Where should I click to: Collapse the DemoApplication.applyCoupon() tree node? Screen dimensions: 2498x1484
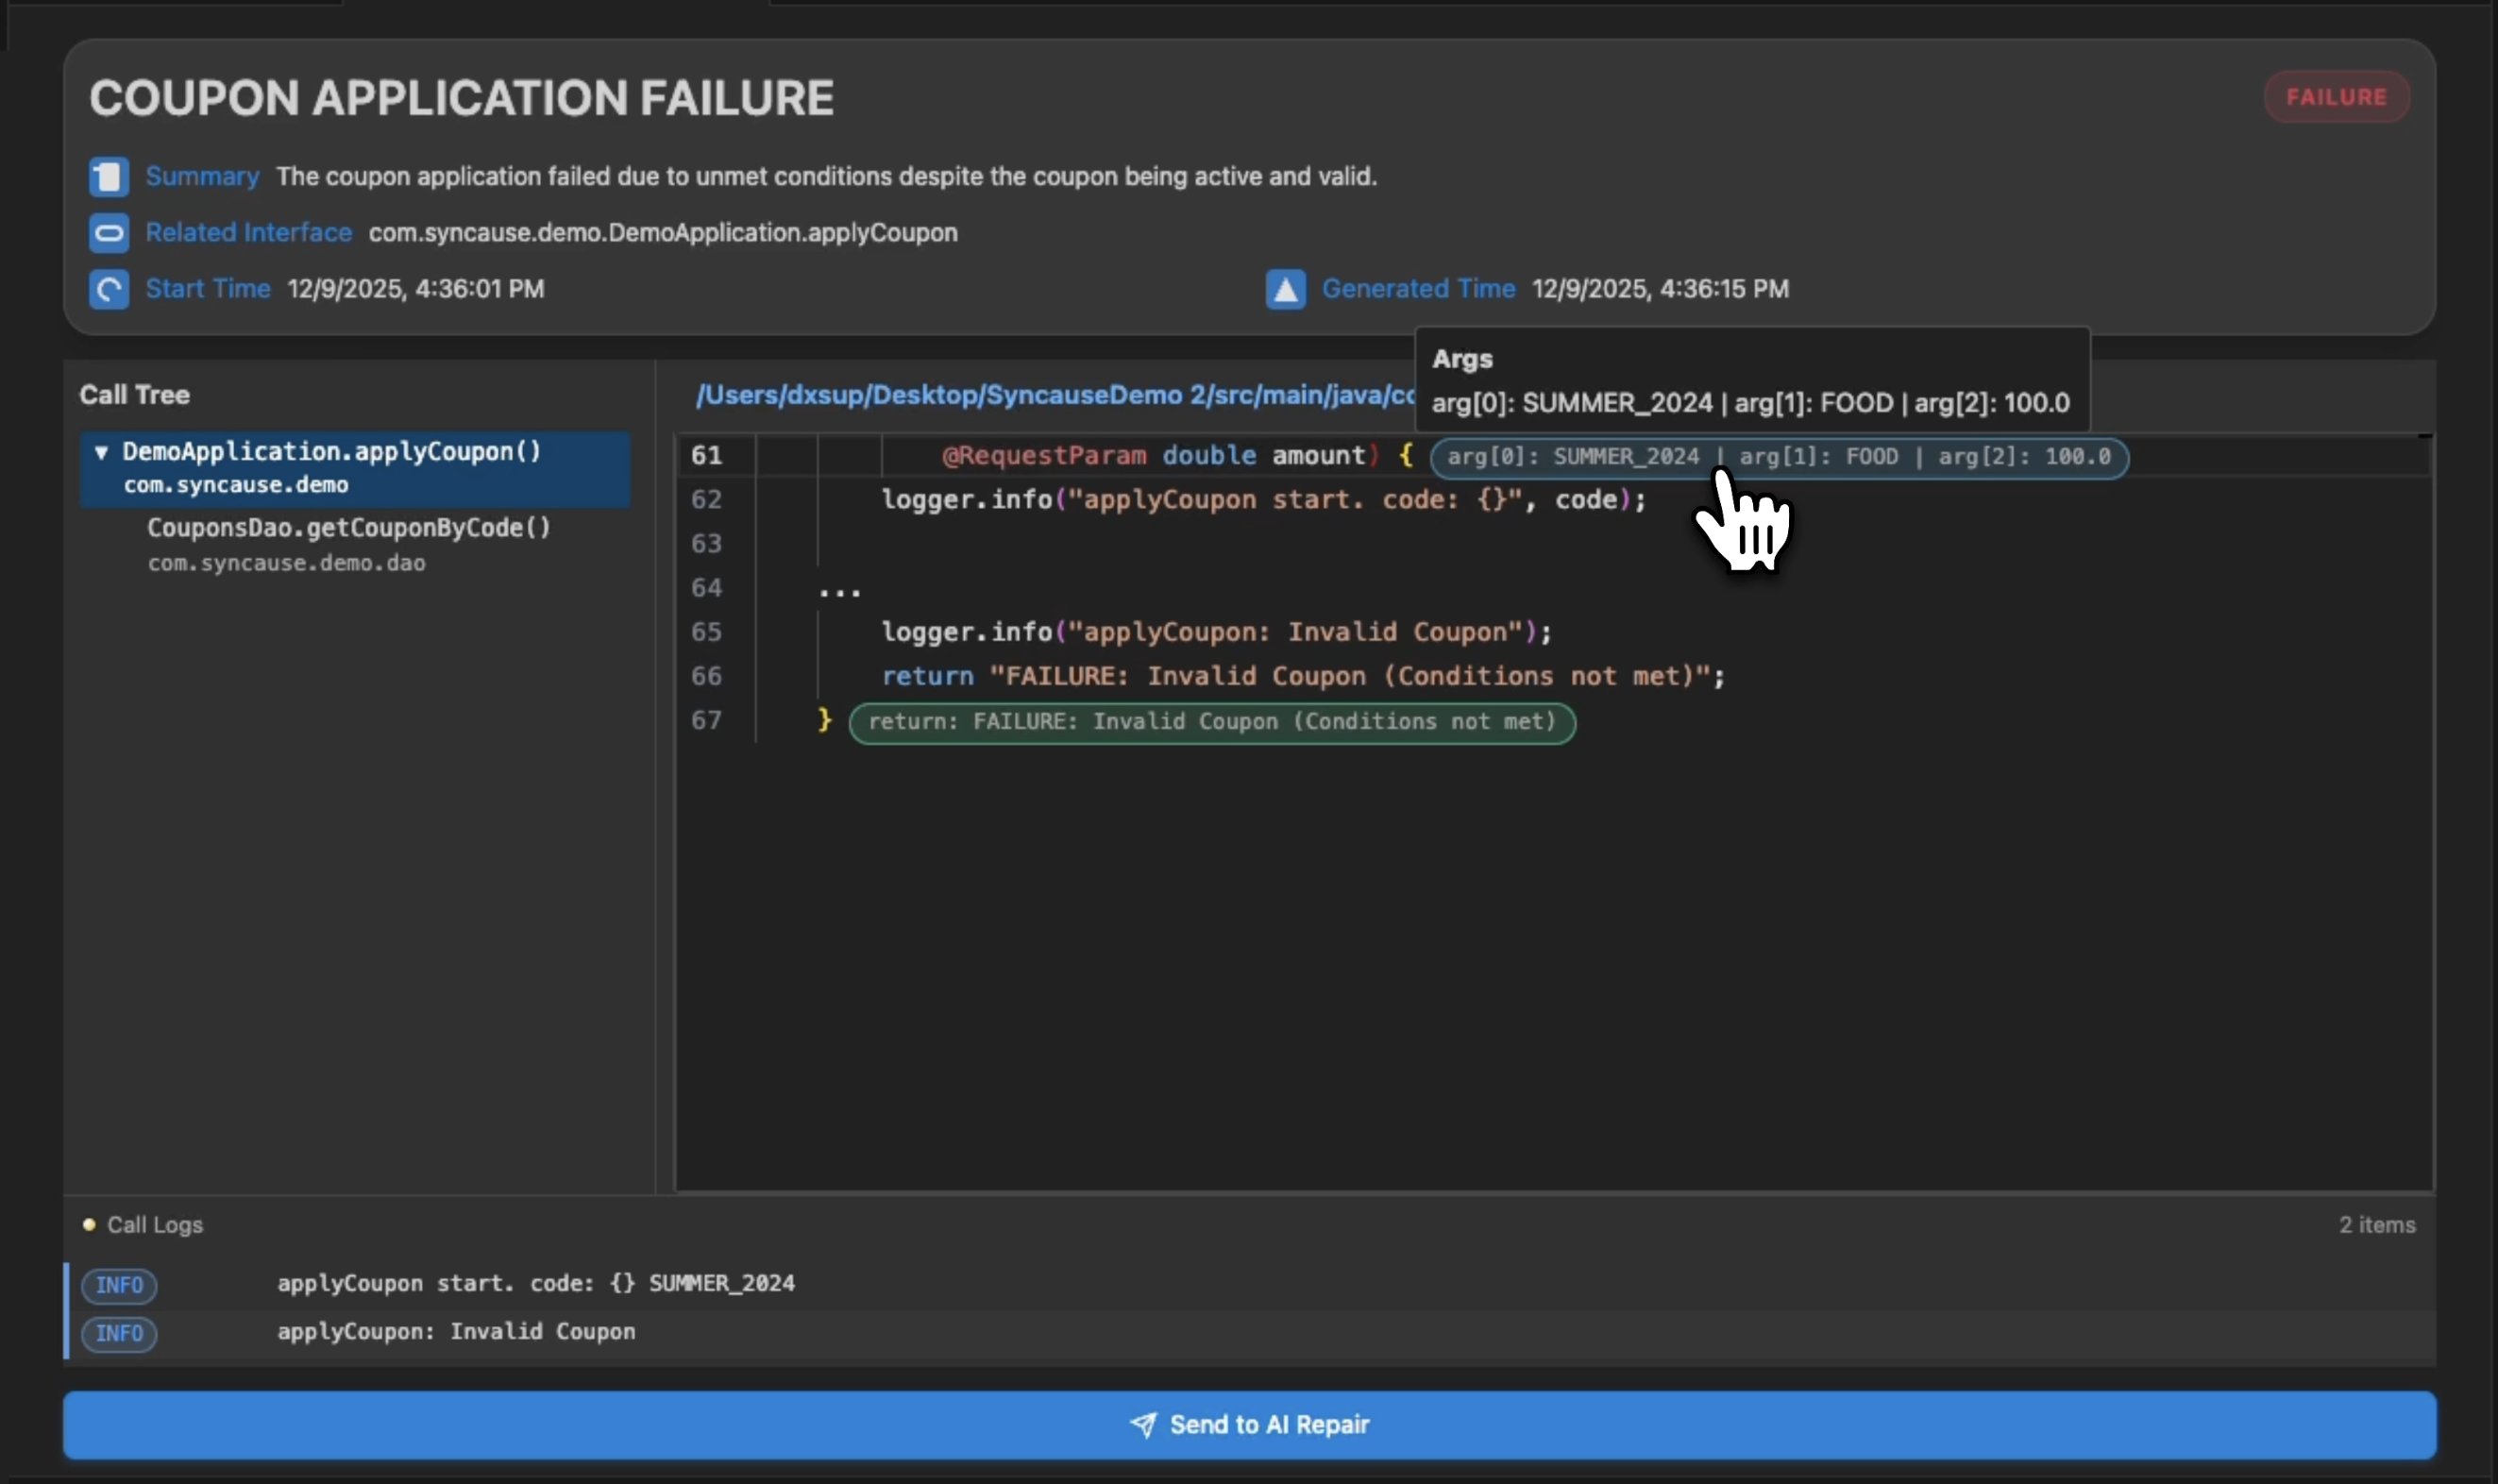[x=101, y=451]
